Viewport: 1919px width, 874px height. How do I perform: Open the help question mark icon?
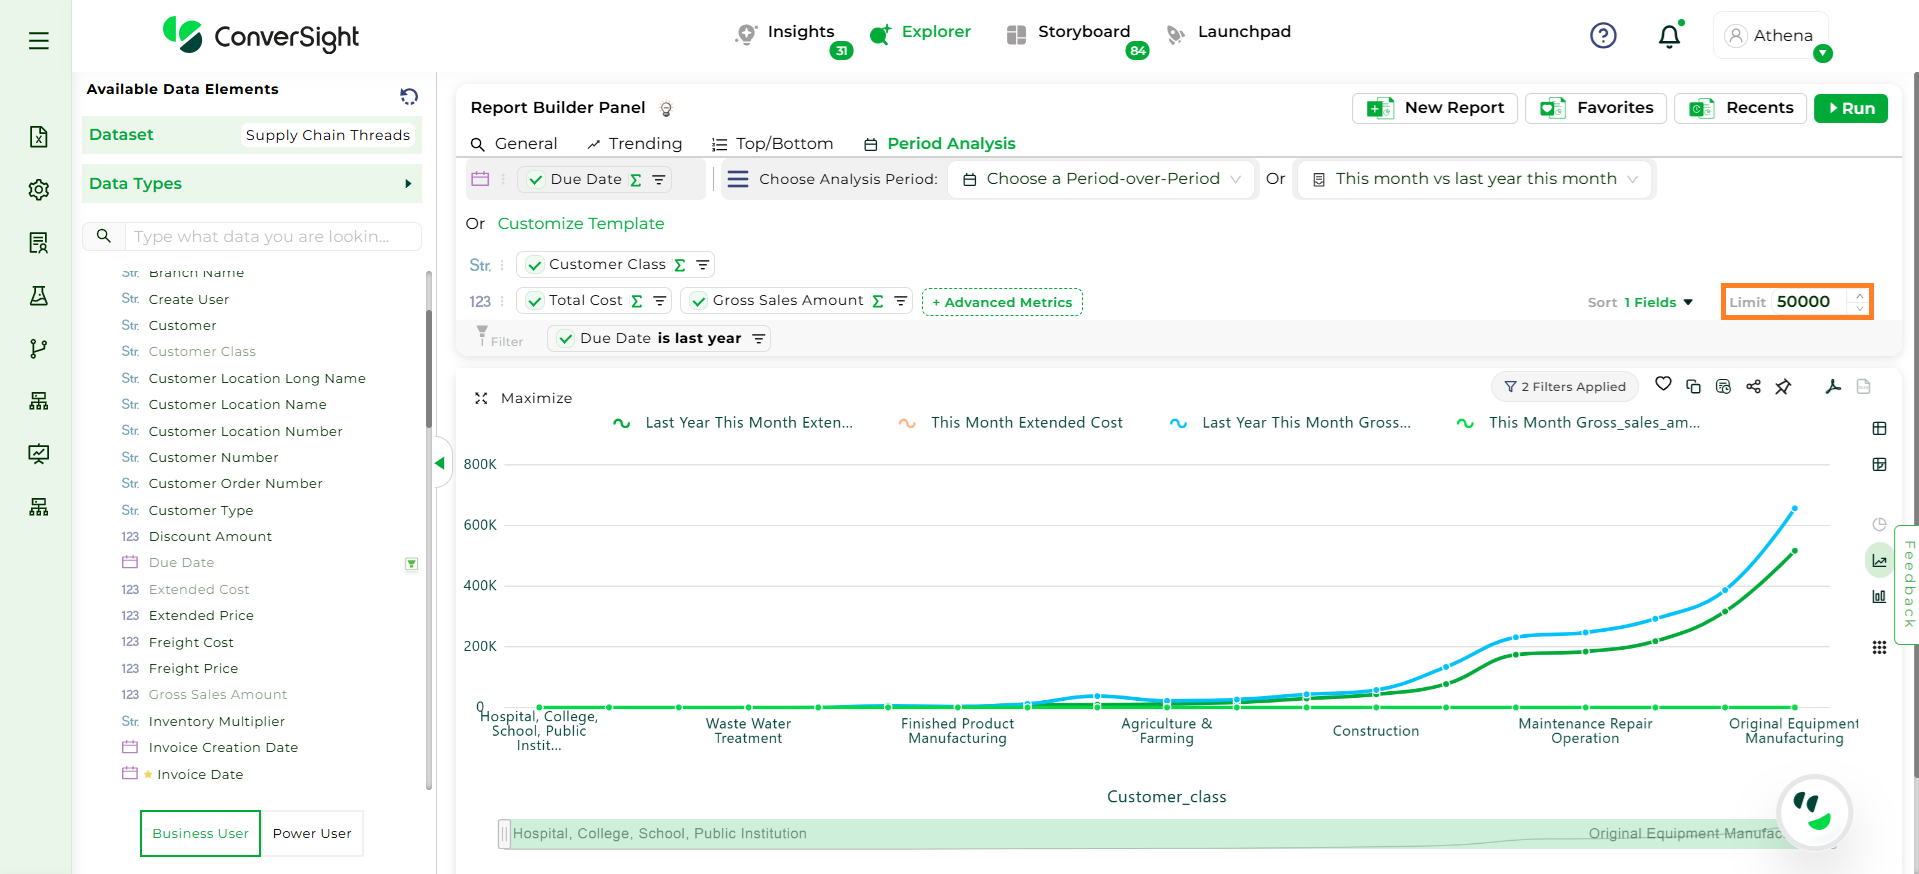(x=1602, y=36)
